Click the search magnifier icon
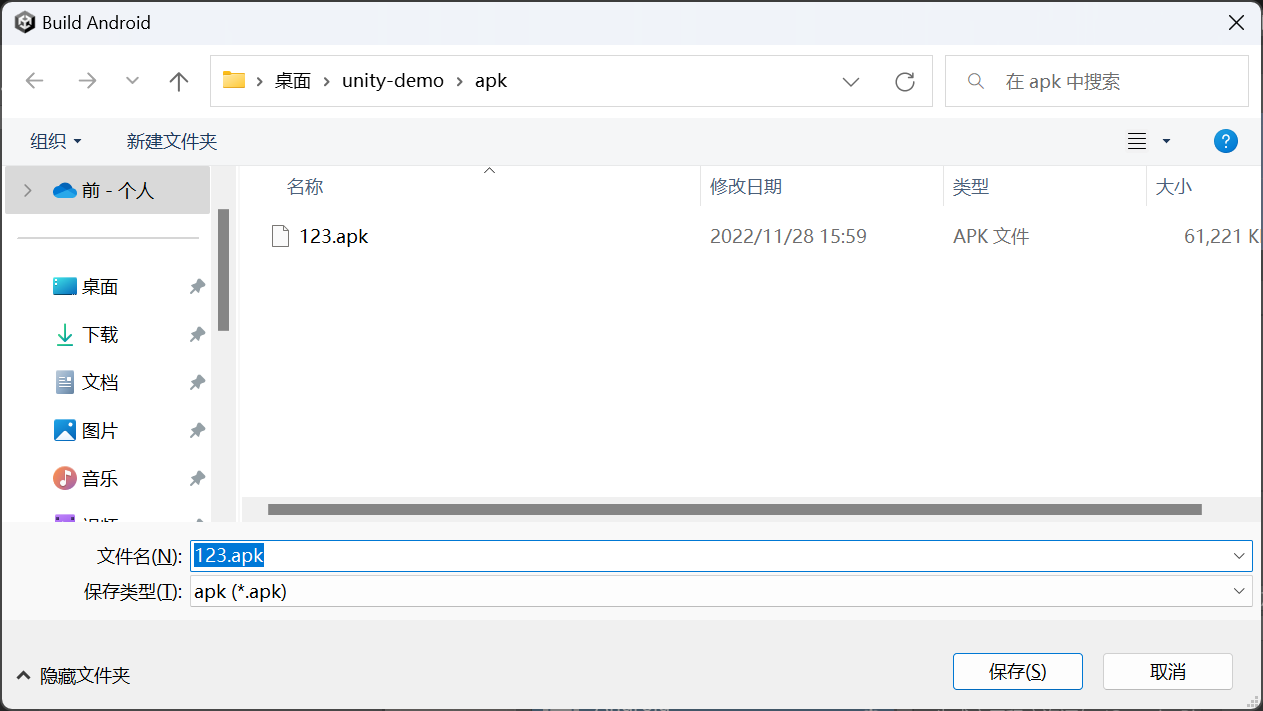This screenshot has height=711, width=1263. (x=976, y=81)
